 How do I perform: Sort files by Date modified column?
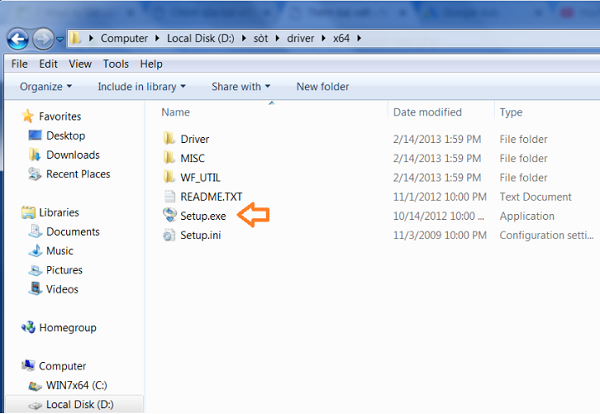click(426, 113)
